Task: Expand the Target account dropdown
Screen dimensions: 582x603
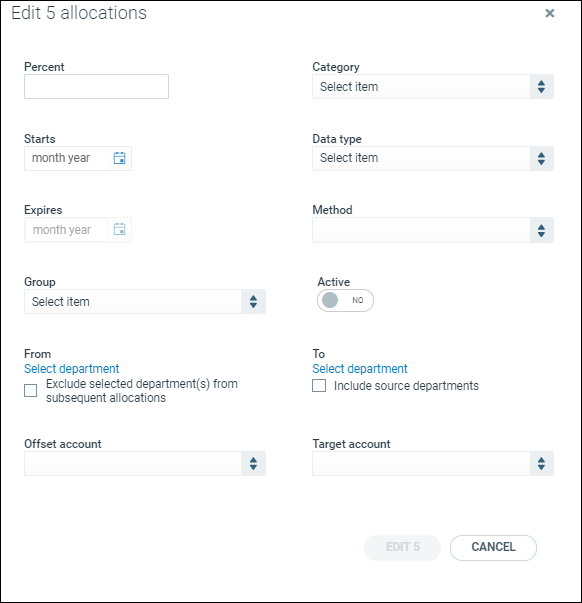Action: point(433,463)
